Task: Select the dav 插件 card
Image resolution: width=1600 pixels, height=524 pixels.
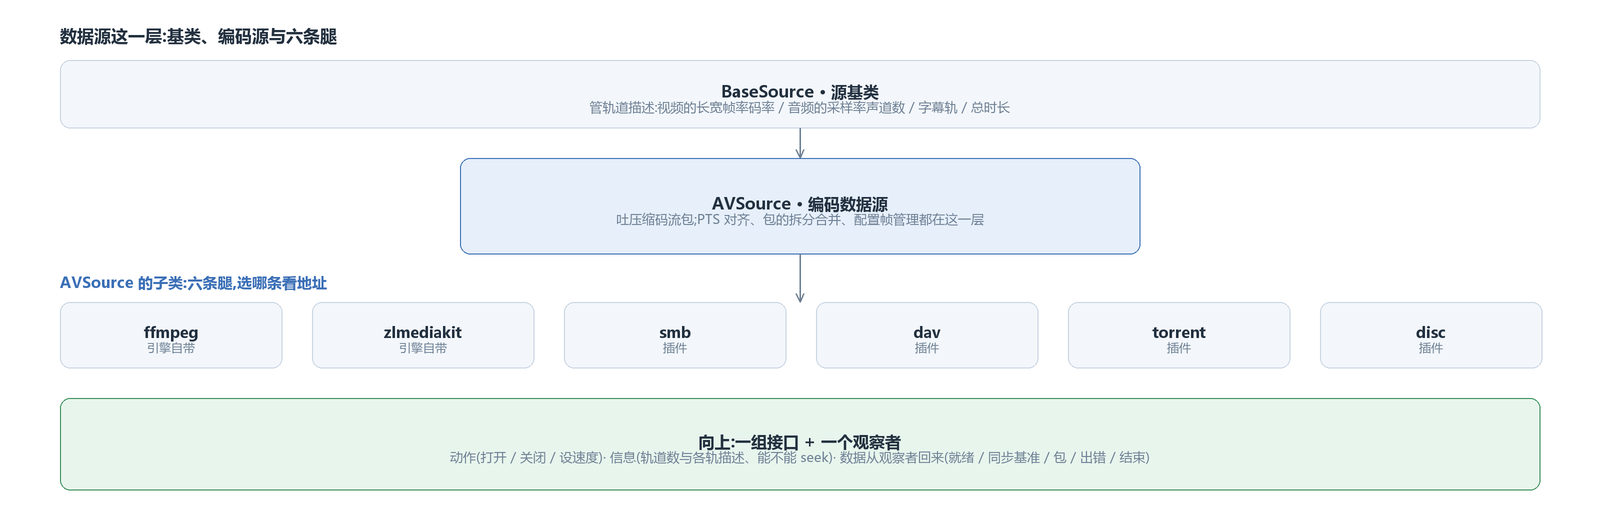Action: point(927,336)
